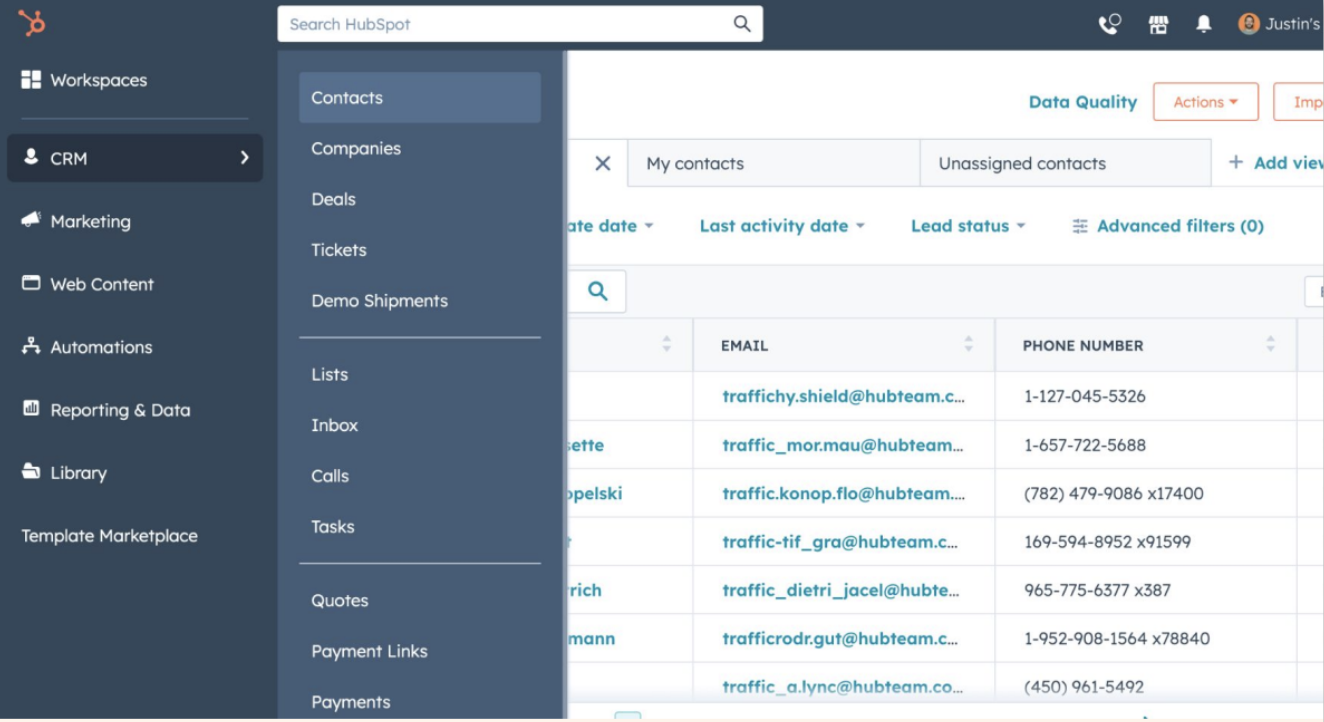The height and width of the screenshot is (722, 1324).
Task: Open the notifications bell
Action: click(1204, 24)
